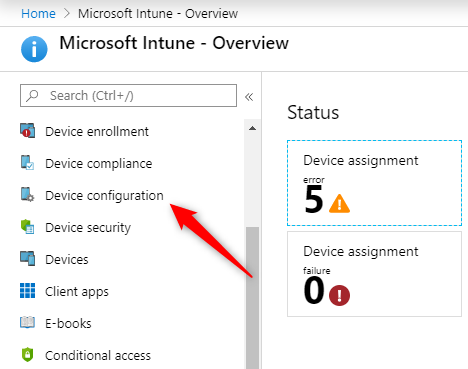Click the Client apps grid icon
Screen dimensions: 468x369
point(27,291)
